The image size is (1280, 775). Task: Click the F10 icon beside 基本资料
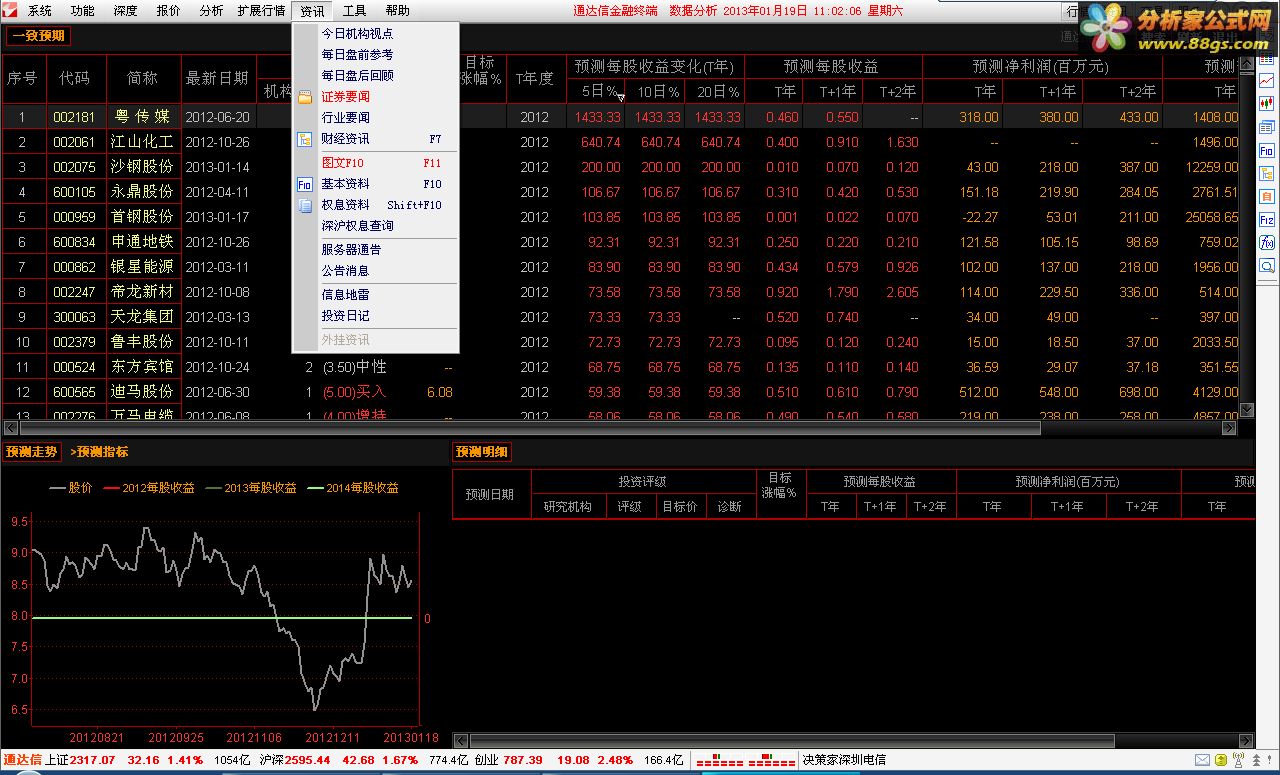[305, 184]
